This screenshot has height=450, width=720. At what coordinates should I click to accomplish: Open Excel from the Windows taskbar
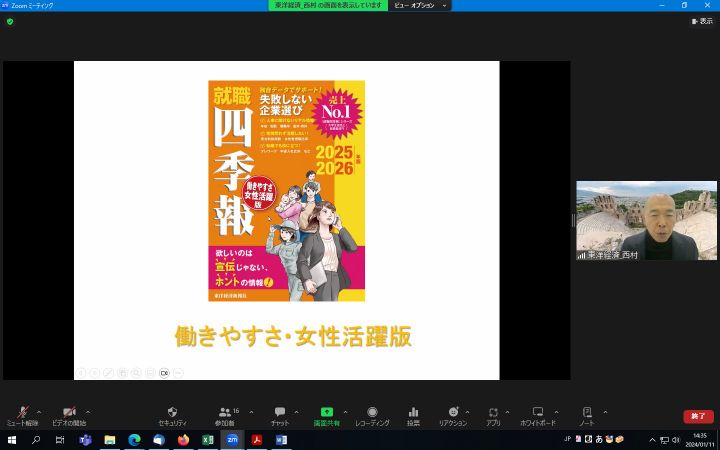tap(208, 440)
